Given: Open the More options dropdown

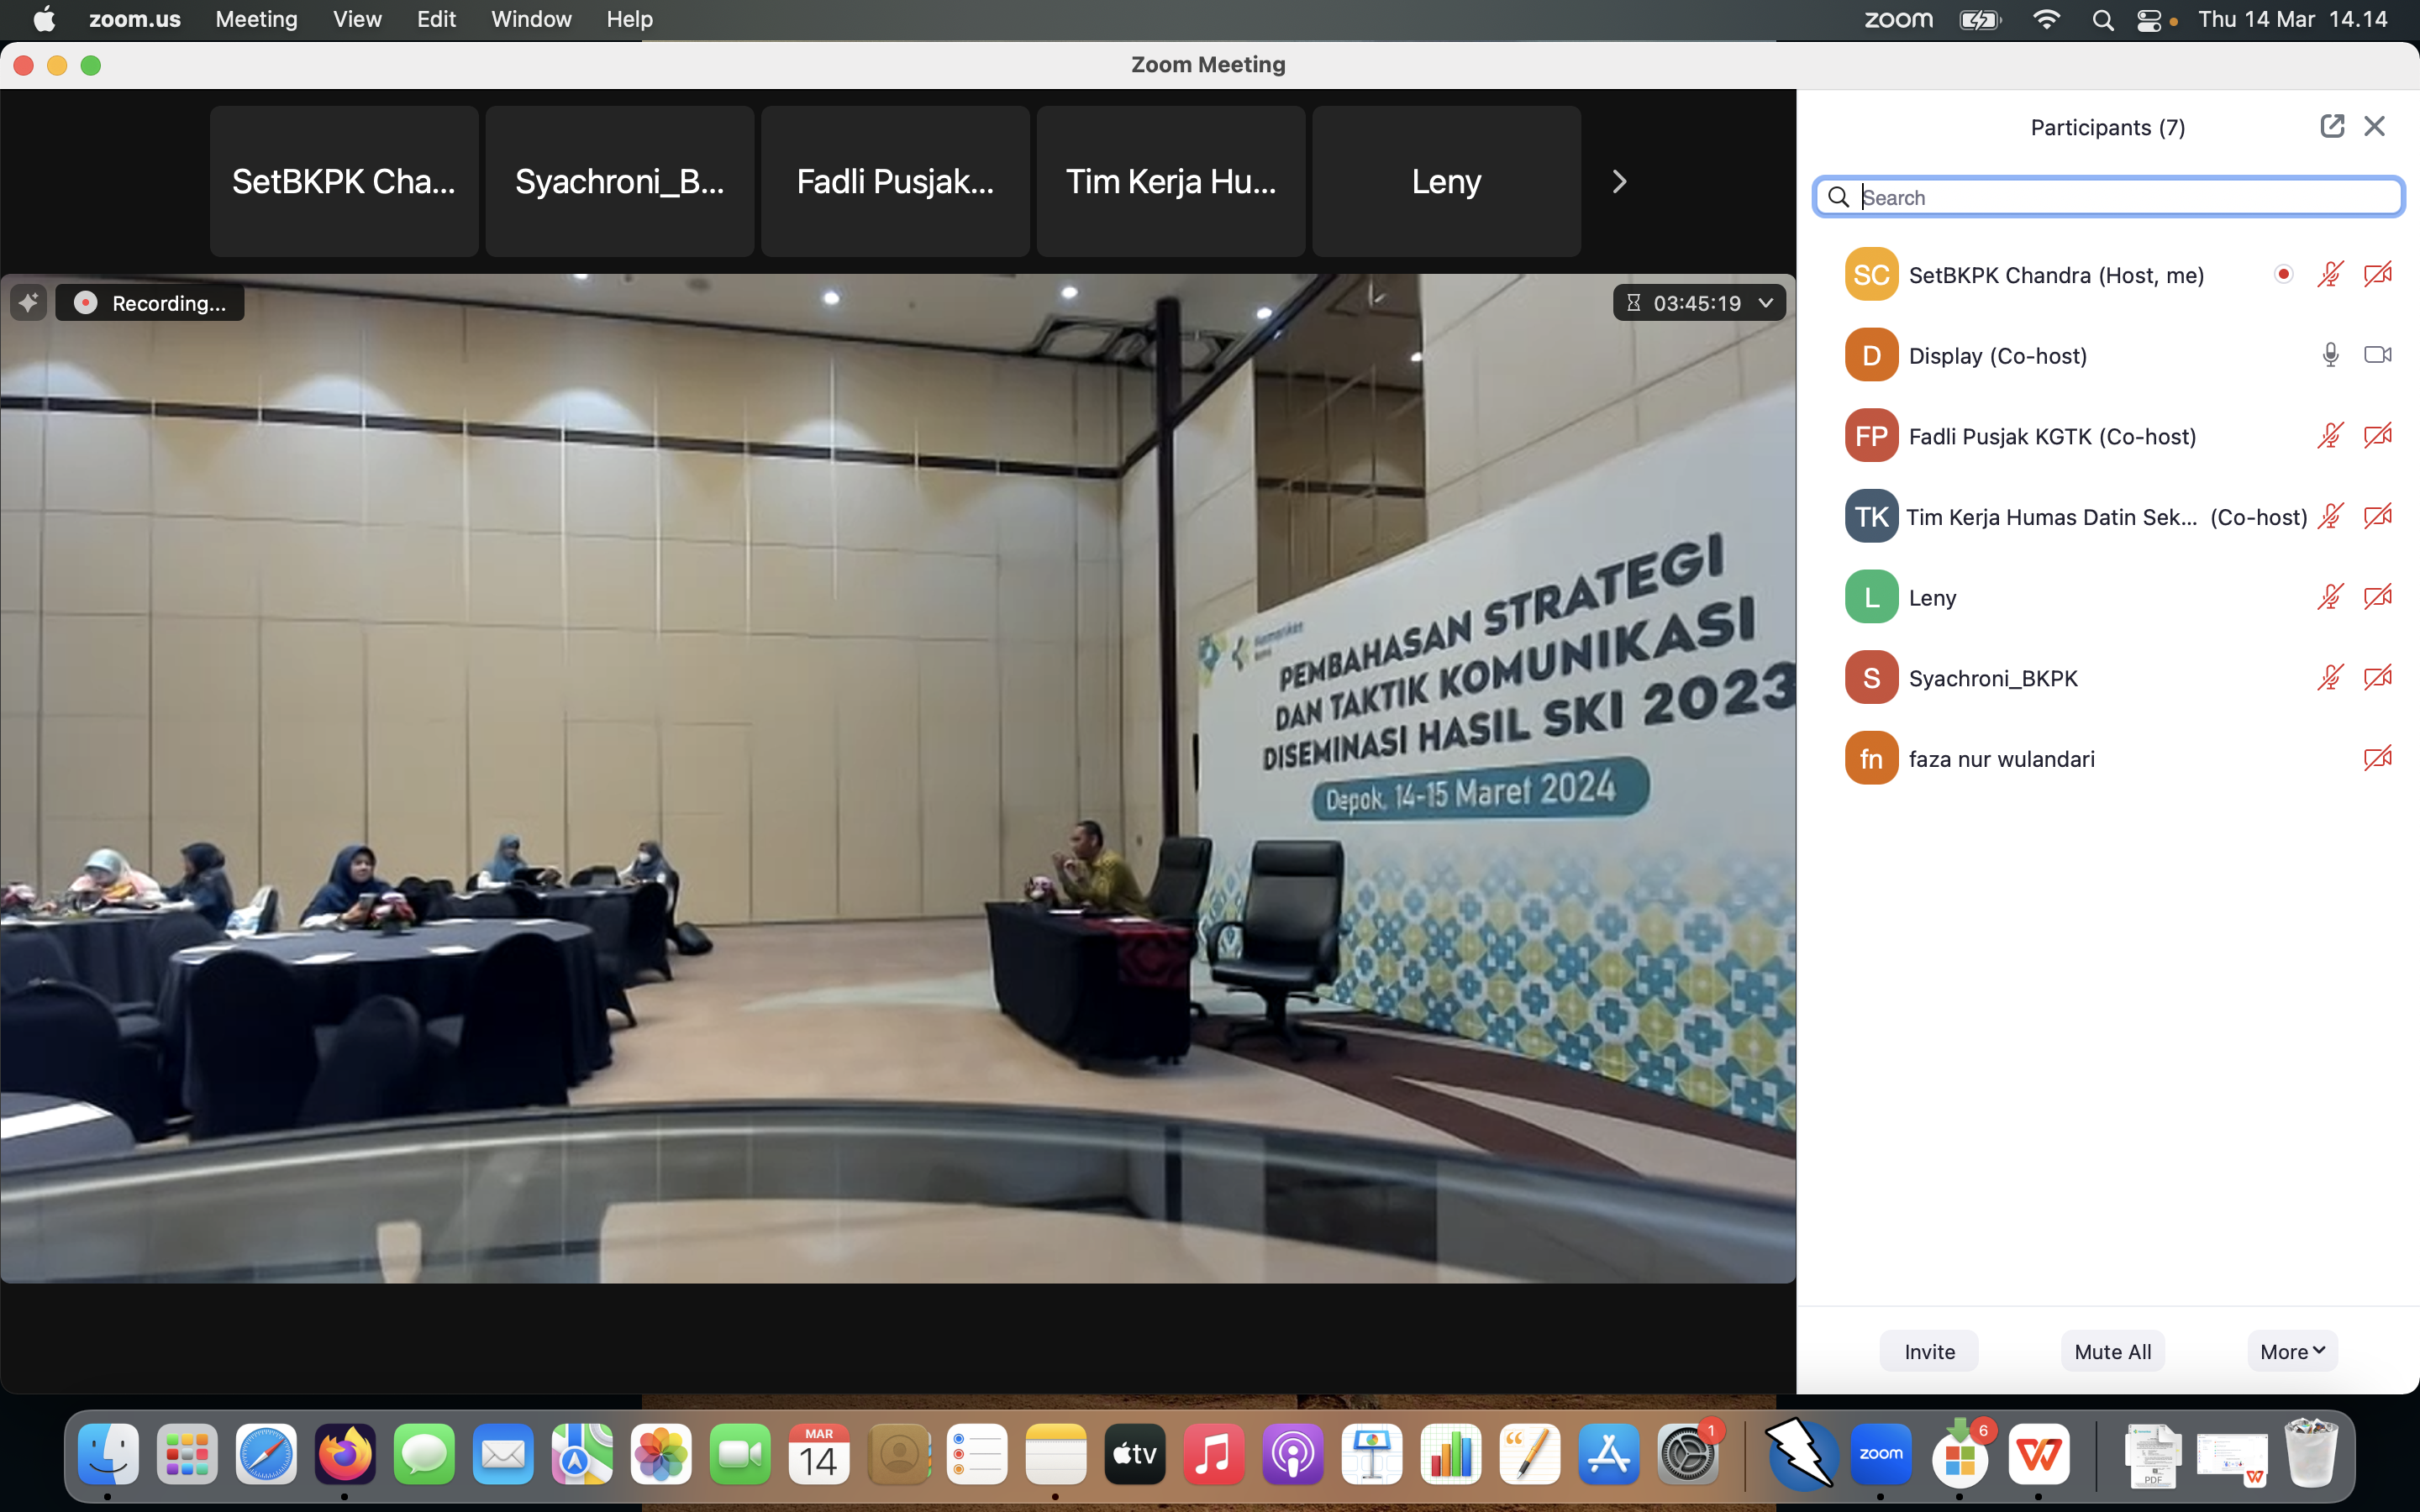Looking at the screenshot, I should 2292,1351.
